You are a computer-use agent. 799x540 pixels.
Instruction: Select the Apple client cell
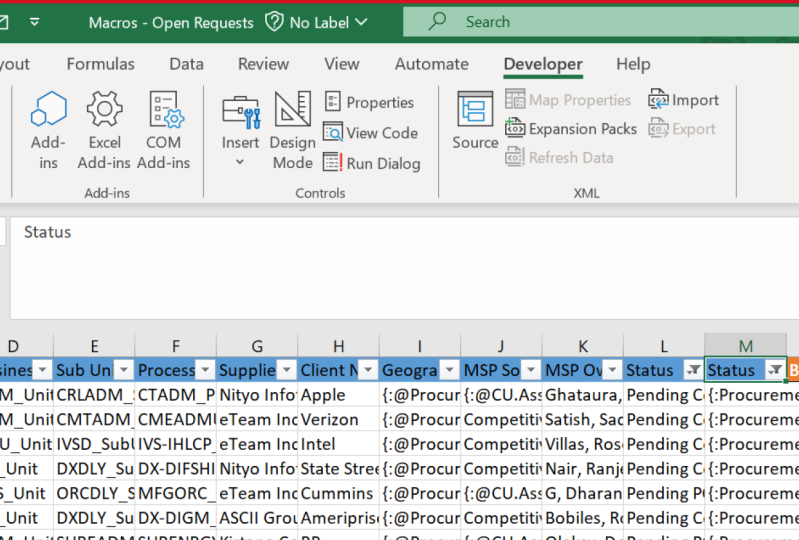[x=338, y=395]
